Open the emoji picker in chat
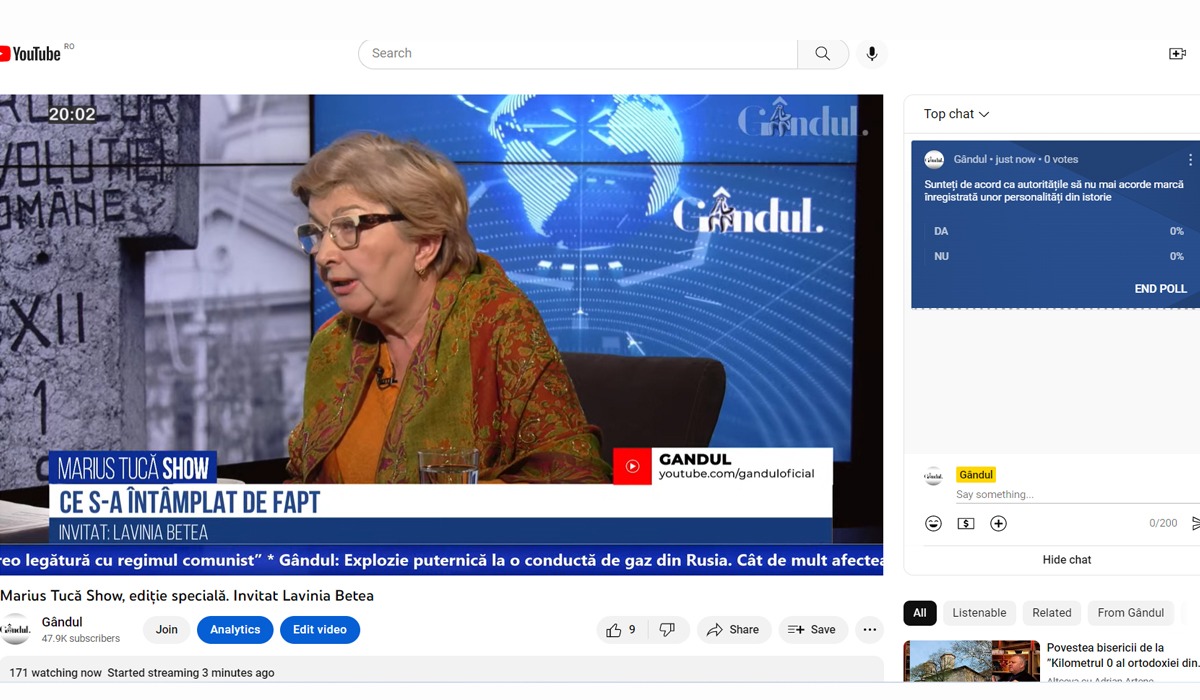This screenshot has height=700, width=1200. [x=933, y=524]
